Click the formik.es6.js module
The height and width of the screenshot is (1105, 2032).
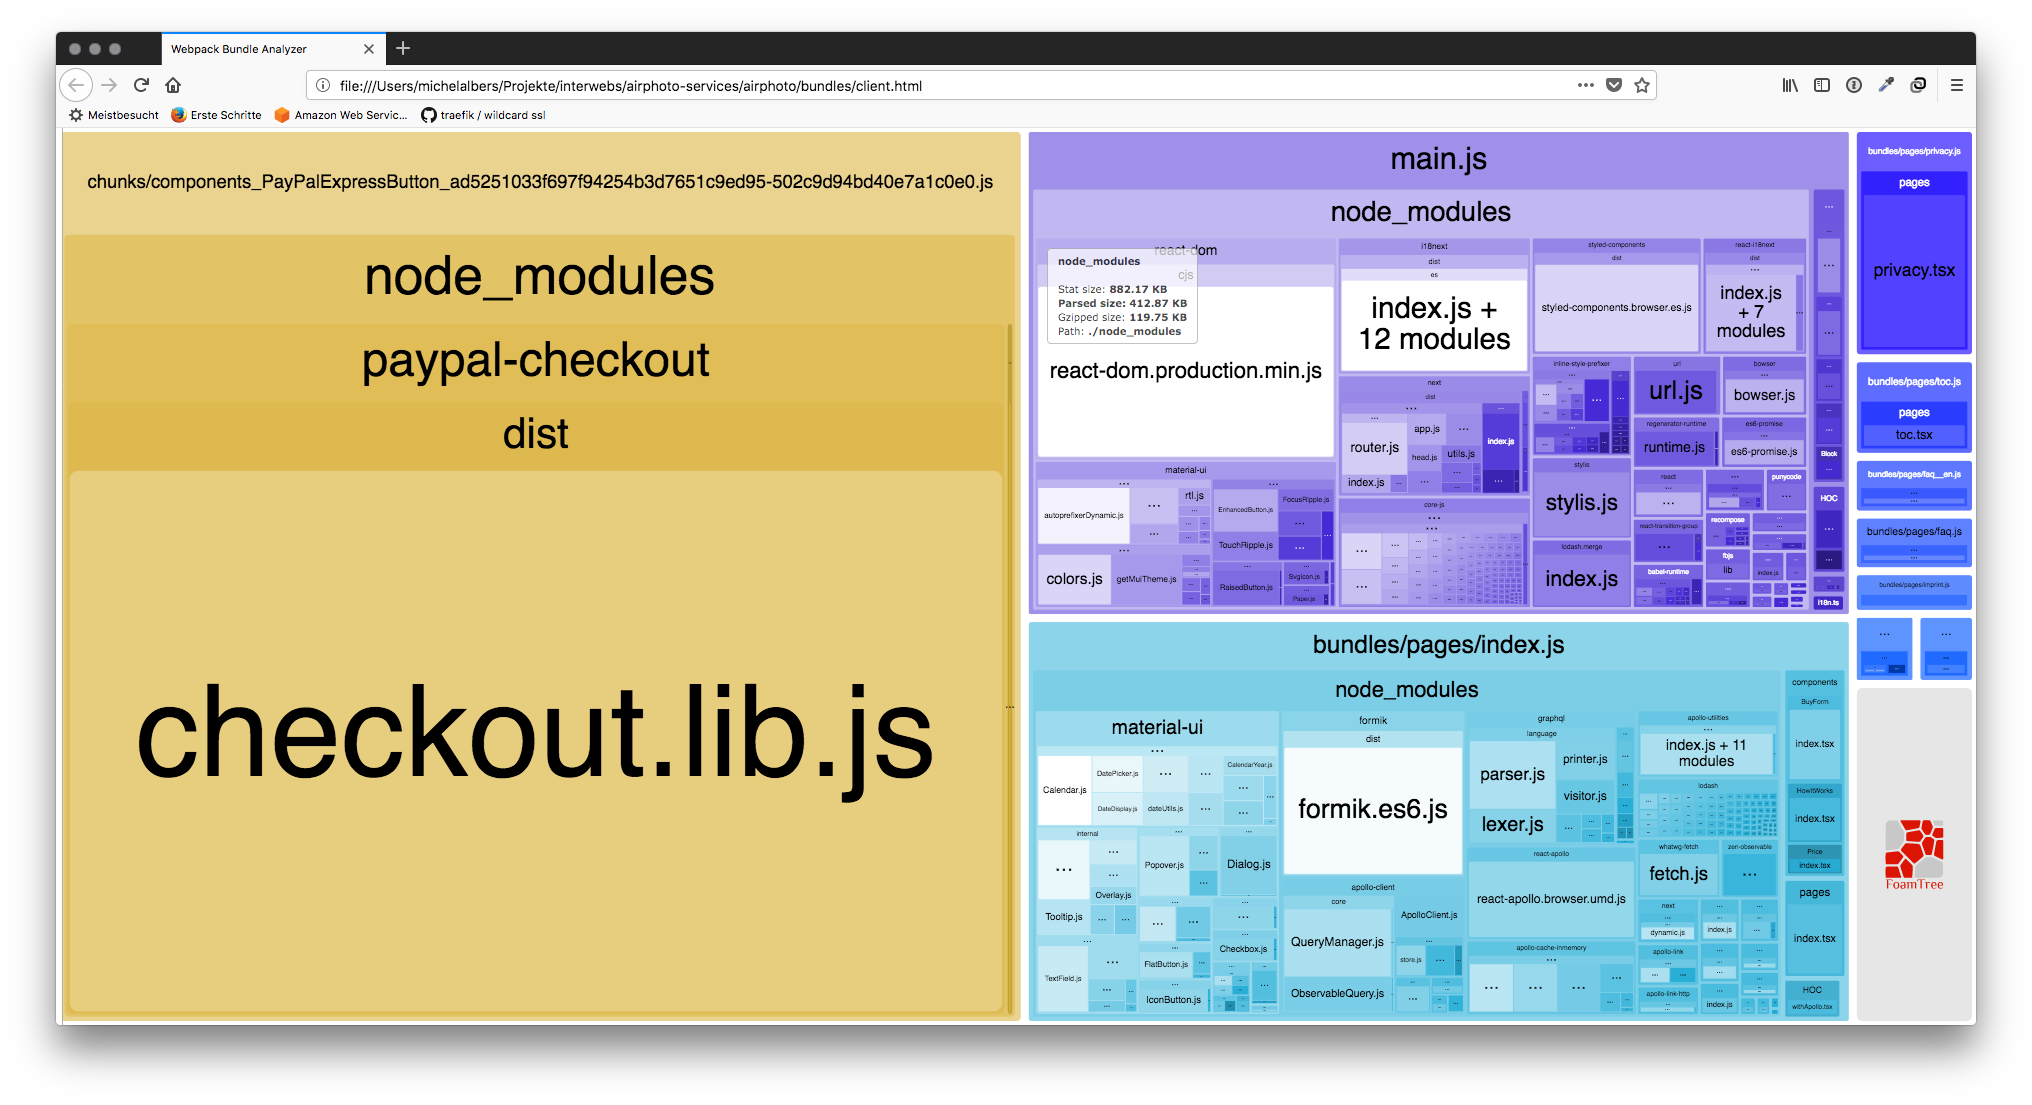(1372, 809)
